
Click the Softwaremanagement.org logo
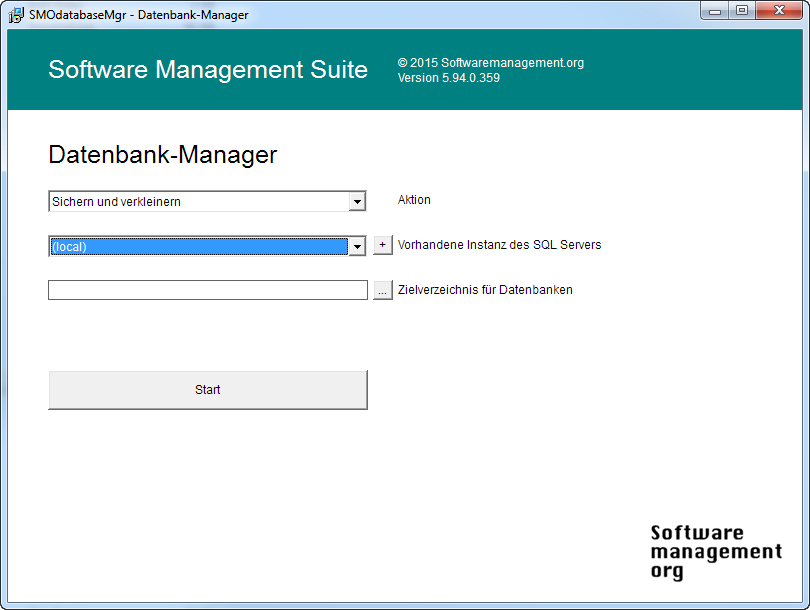pyautogui.click(x=715, y=551)
